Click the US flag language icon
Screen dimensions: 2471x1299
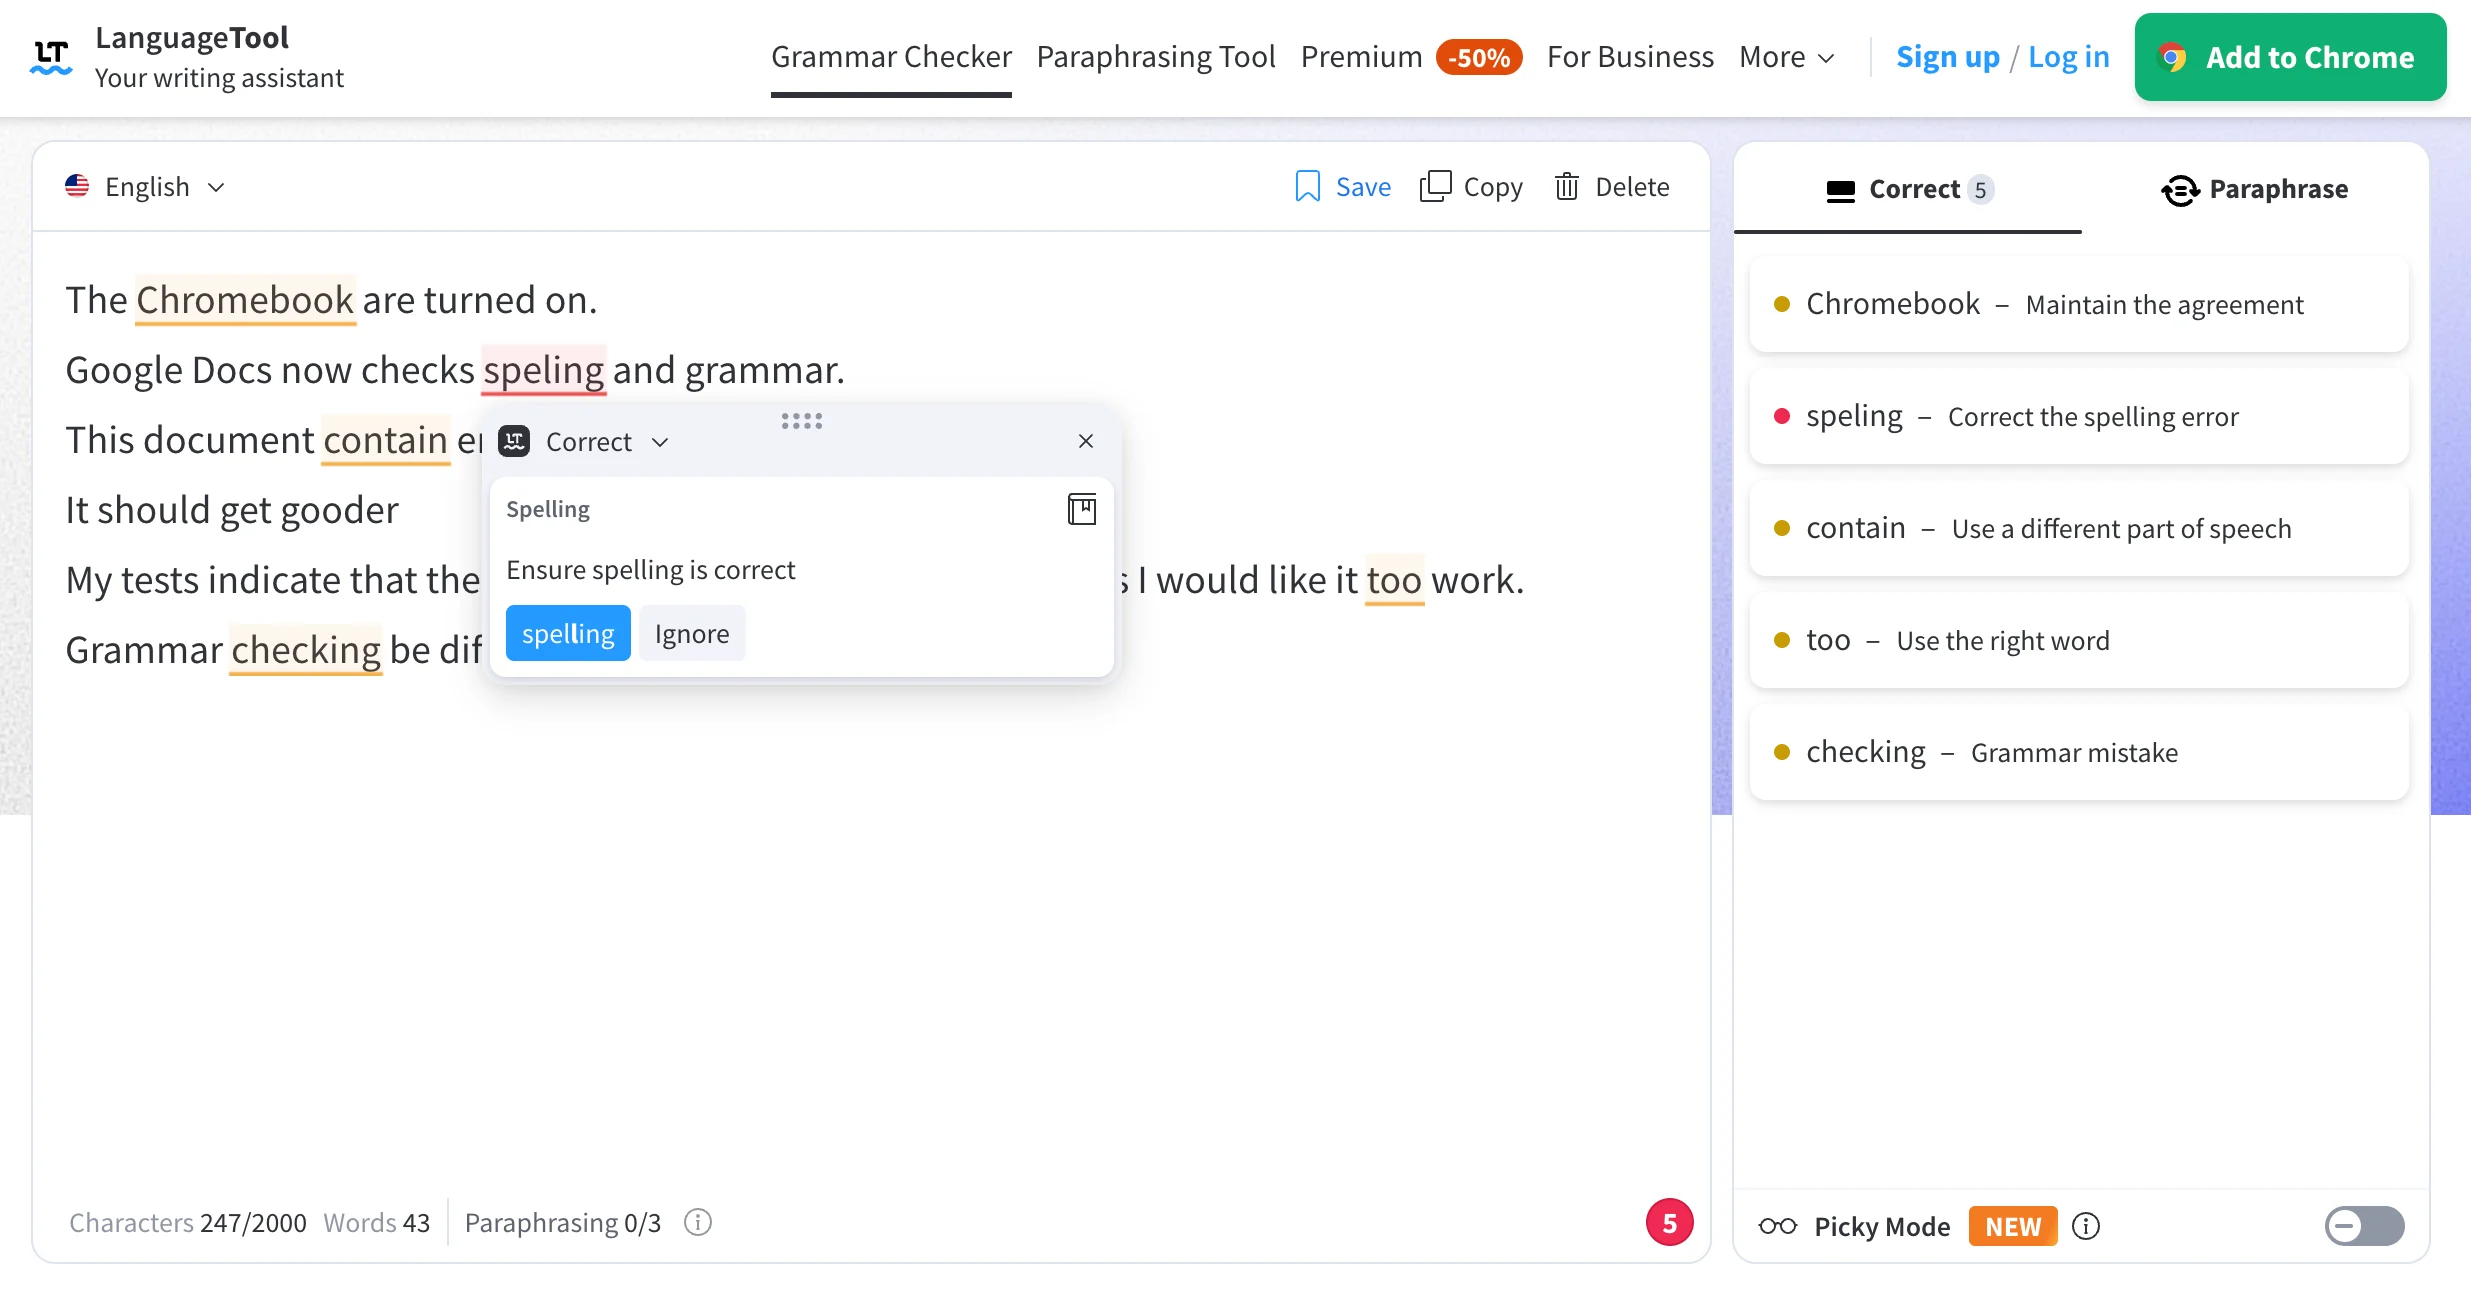(77, 186)
